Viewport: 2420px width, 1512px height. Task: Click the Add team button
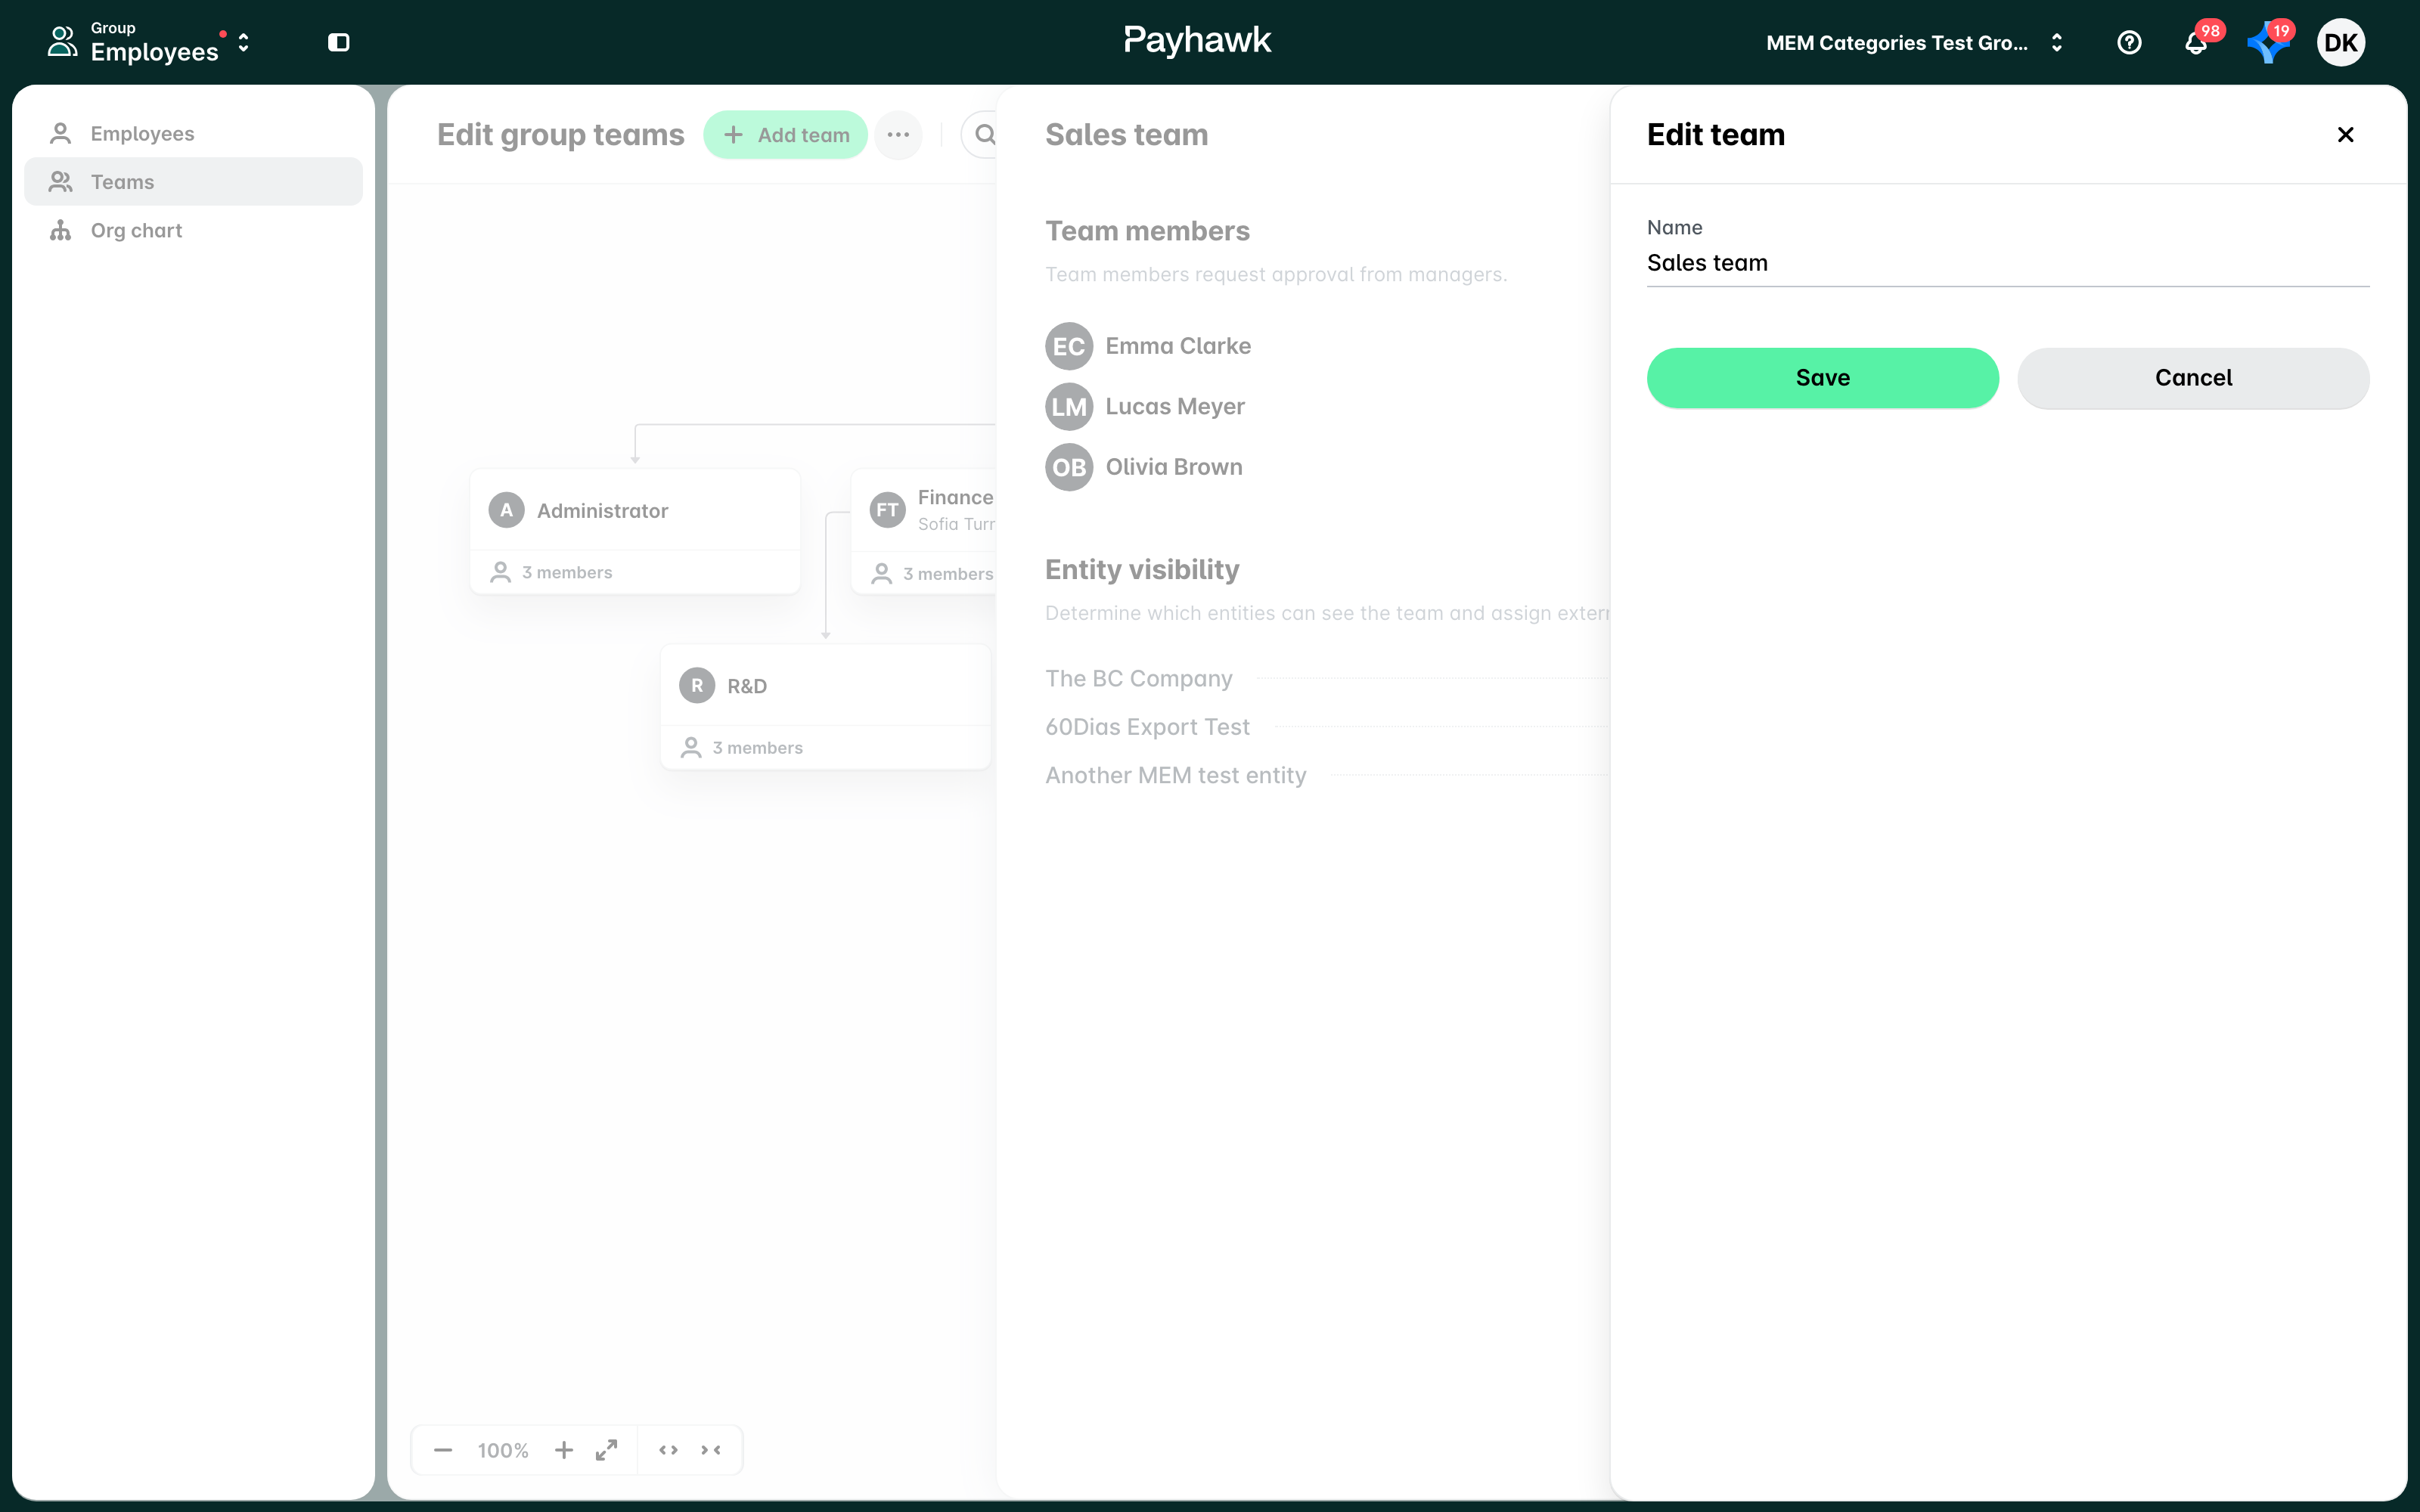[x=785, y=135]
